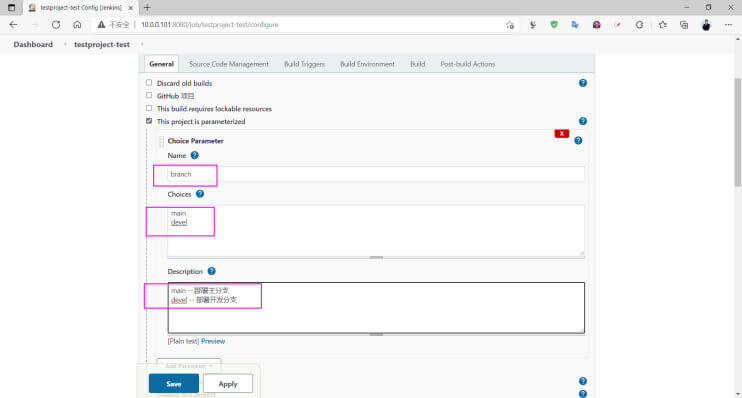Open the browser collections icon

[x=684, y=25]
